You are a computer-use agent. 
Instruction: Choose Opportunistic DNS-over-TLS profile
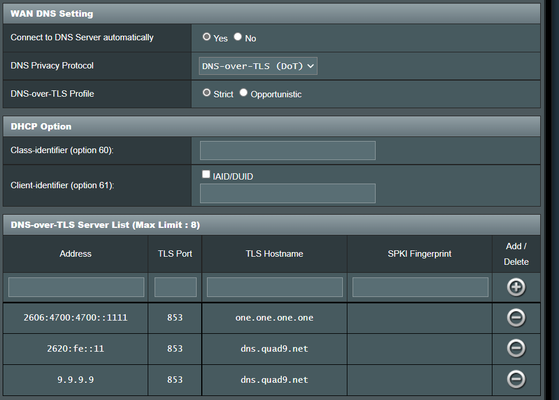(243, 93)
